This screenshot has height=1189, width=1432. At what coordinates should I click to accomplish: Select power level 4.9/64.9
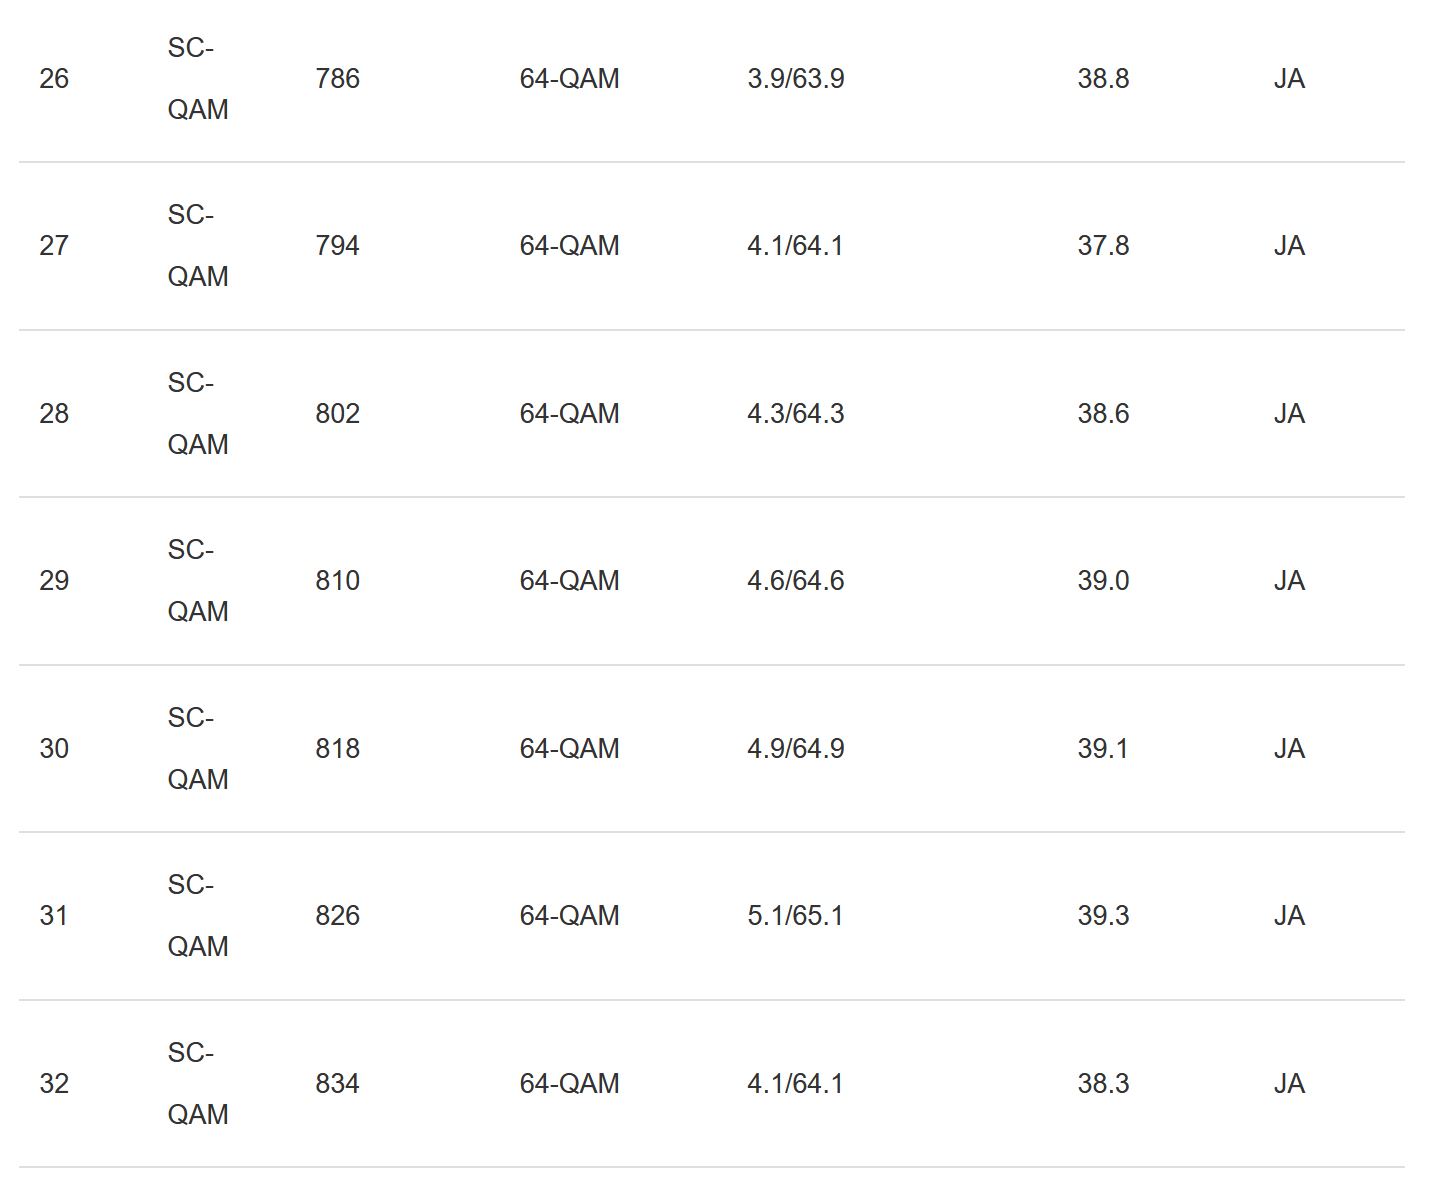[x=795, y=749]
